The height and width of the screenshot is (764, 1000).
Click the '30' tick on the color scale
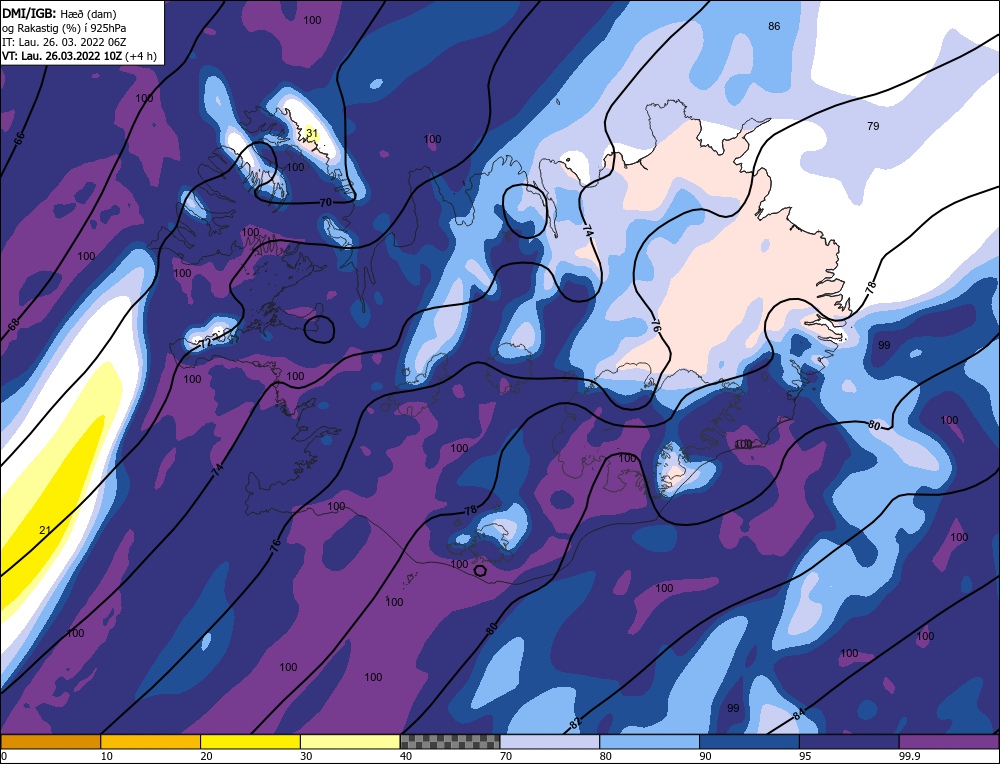[x=307, y=756]
